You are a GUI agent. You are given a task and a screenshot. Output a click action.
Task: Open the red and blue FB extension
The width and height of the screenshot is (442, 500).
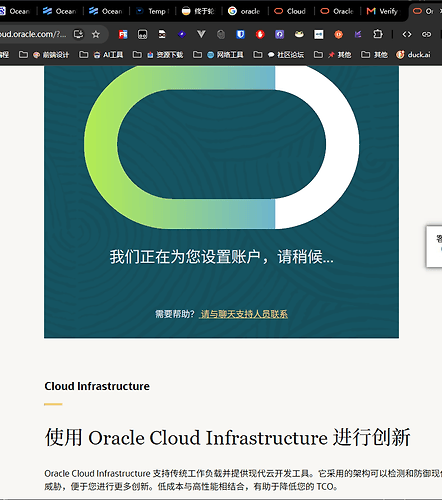123,34
